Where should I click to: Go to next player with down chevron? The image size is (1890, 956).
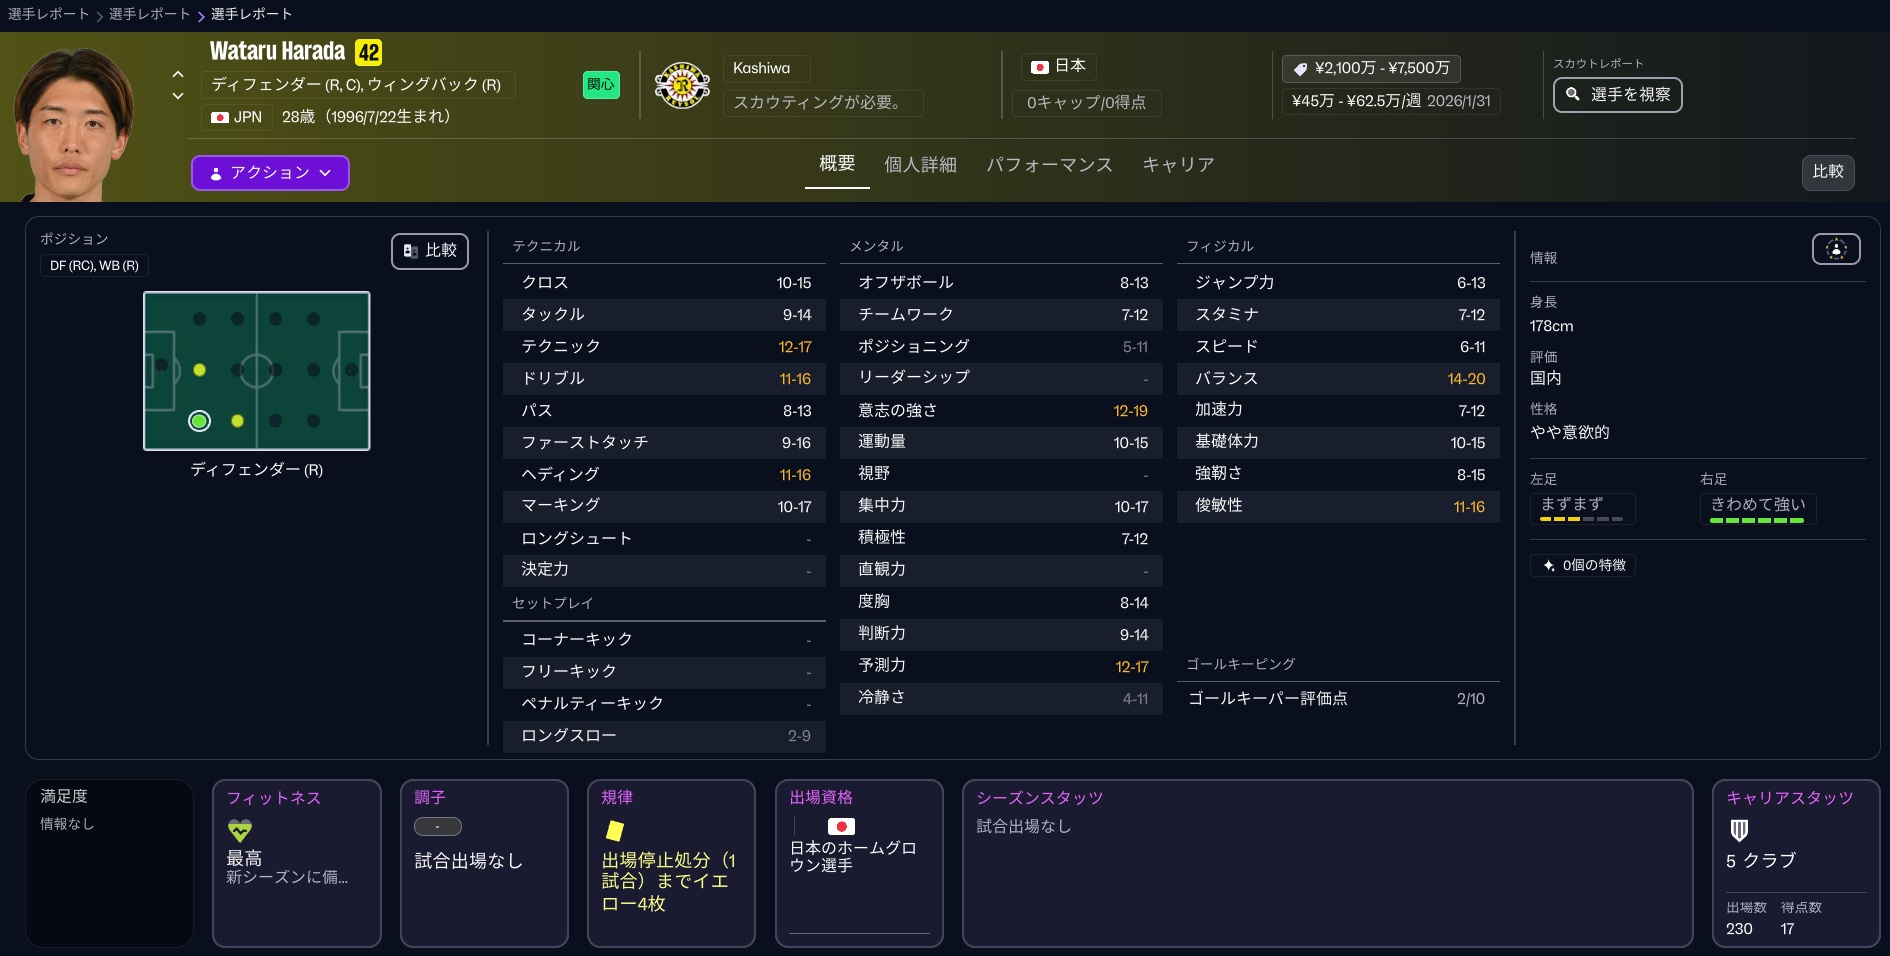point(178,96)
